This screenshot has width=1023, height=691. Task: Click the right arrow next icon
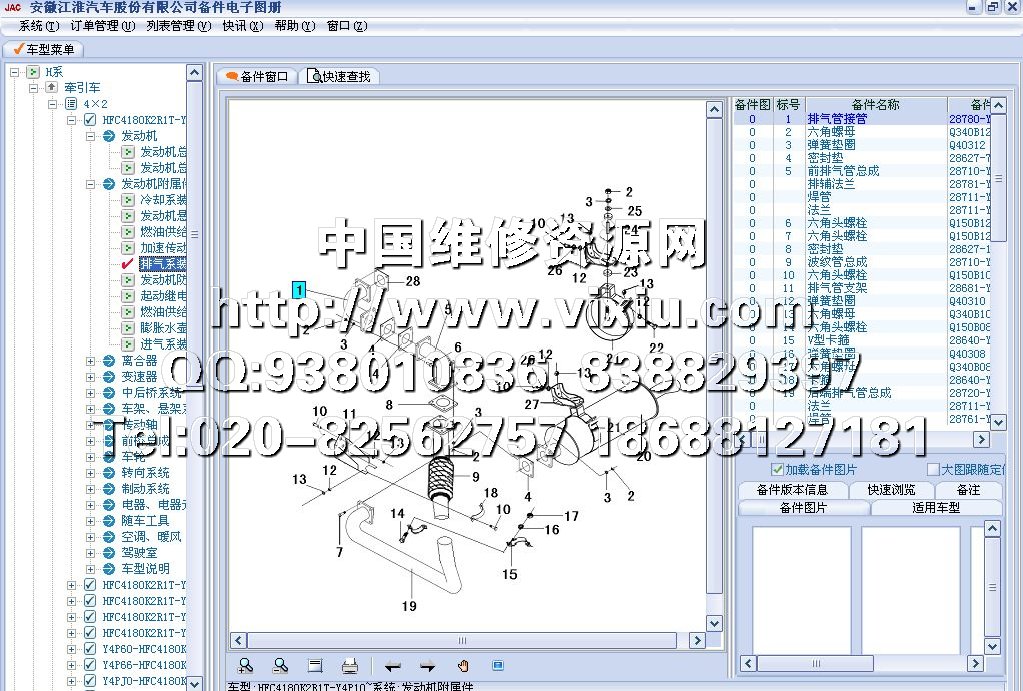pos(427,665)
